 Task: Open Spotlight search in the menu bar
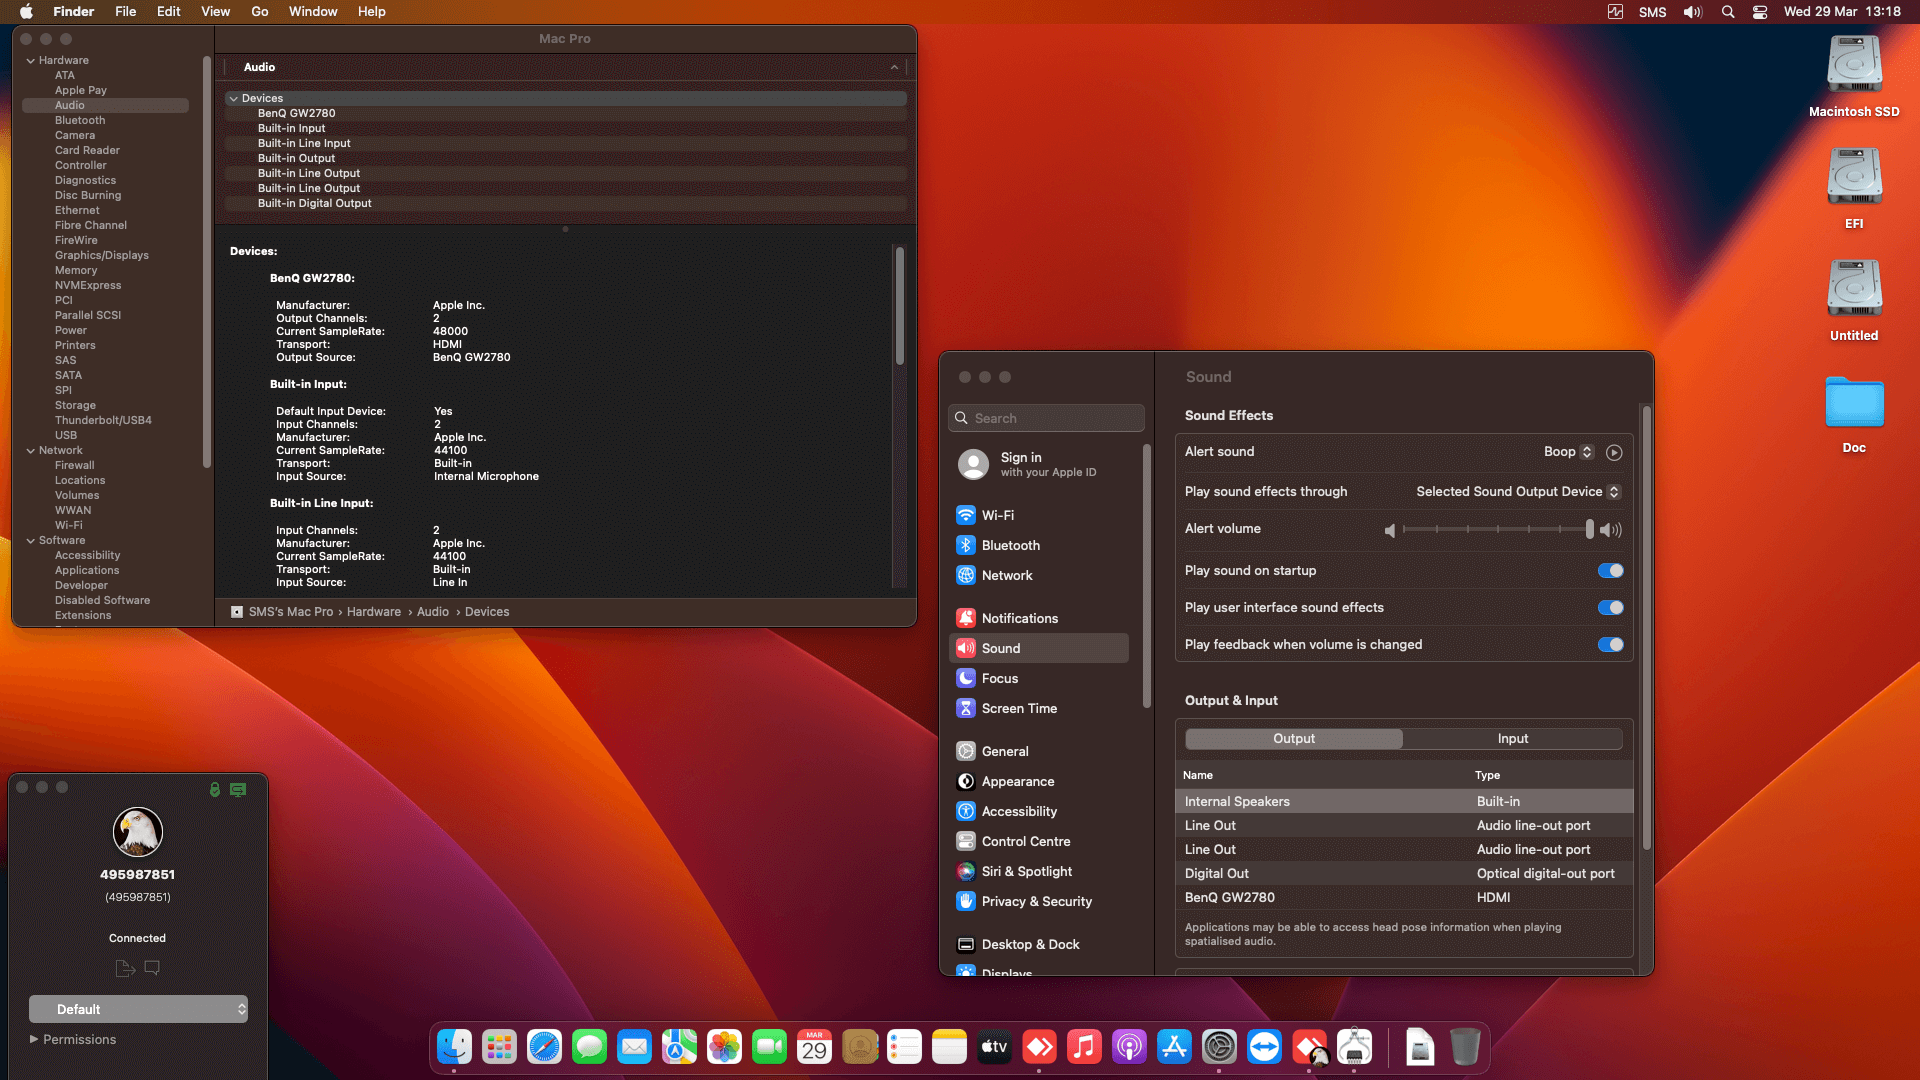click(x=1728, y=12)
